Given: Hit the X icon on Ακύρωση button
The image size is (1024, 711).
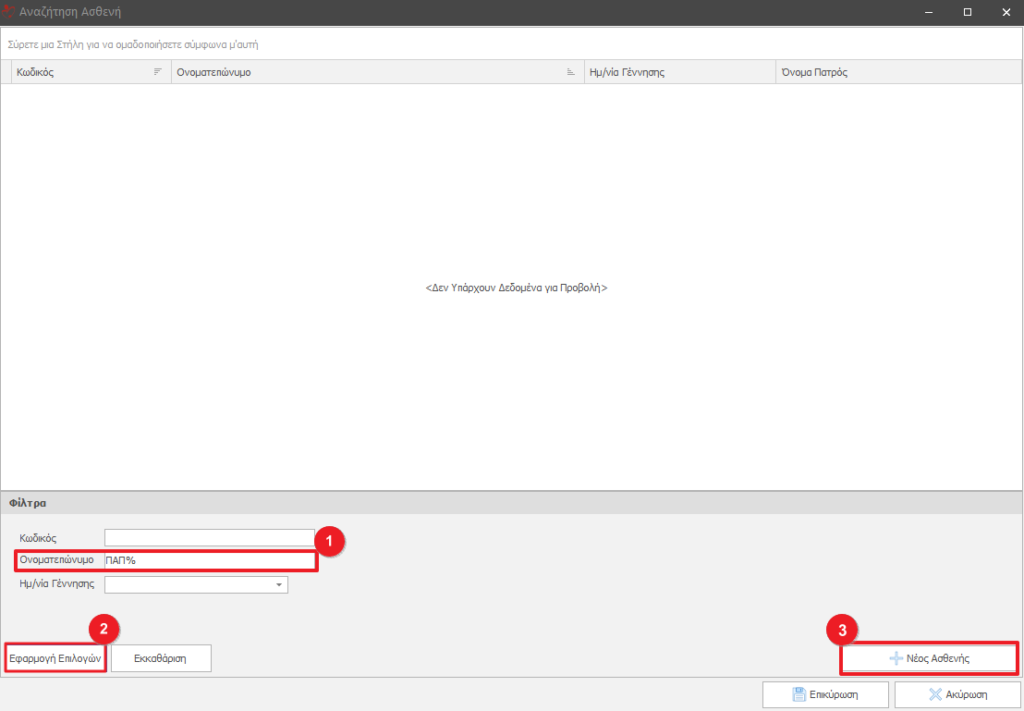Looking at the screenshot, I should tap(935, 694).
